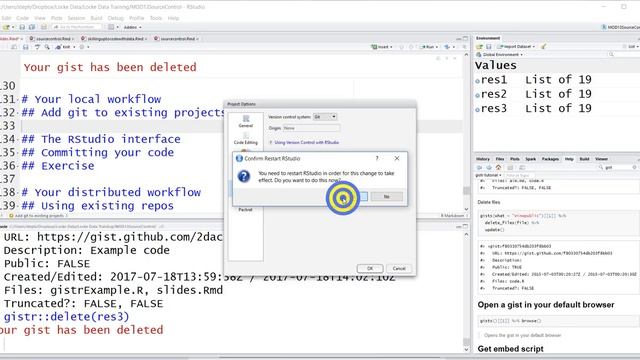The height and width of the screenshot is (360, 640).
Task: Open the Knit options dropdown arrow
Action: click(74, 47)
